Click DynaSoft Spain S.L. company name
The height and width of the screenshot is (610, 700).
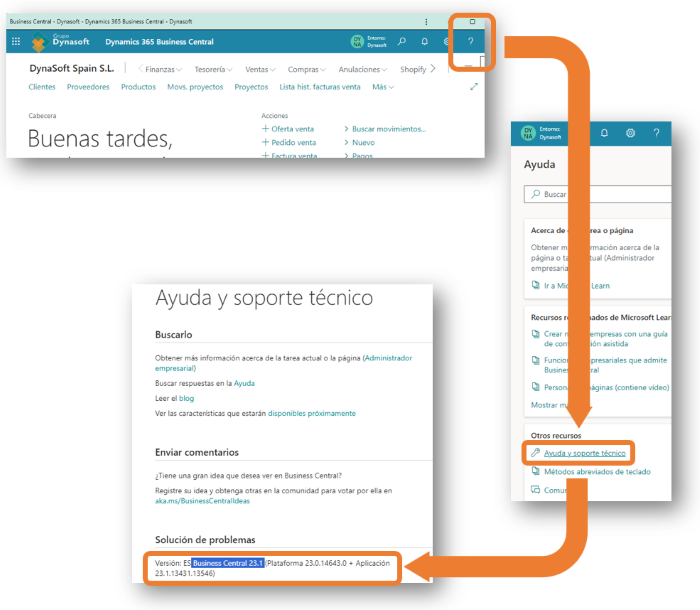click(x=71, y=68)
